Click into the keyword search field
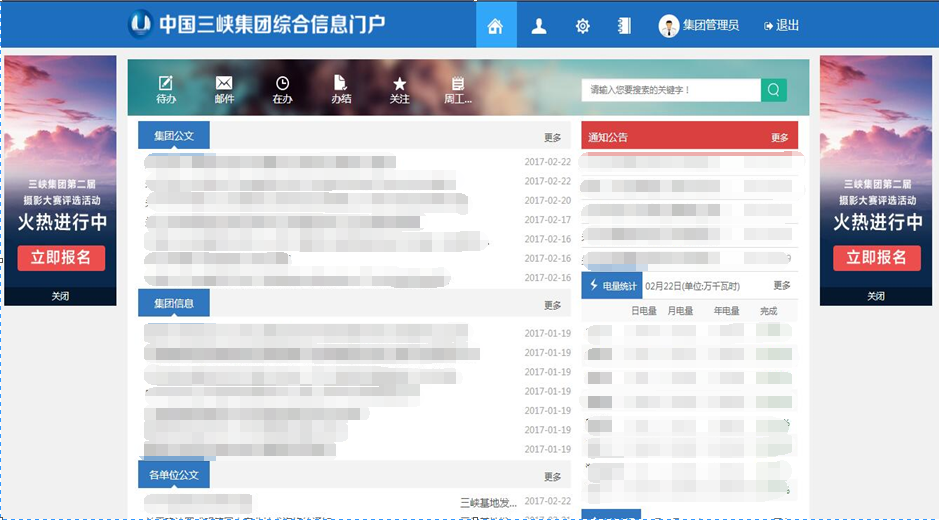The image size is (939, 520). pyautogui.click(x=670, y=90)
